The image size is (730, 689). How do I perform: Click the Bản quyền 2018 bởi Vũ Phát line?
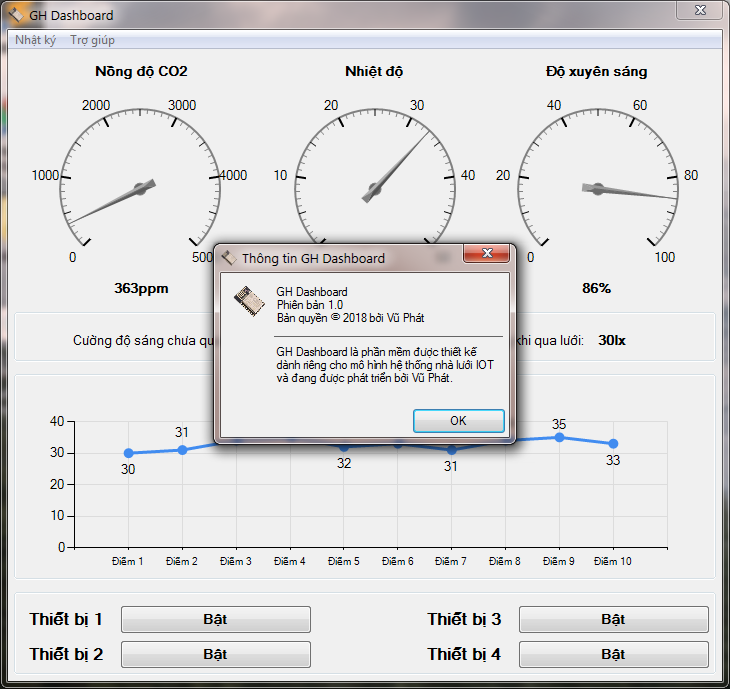[350, 318]
